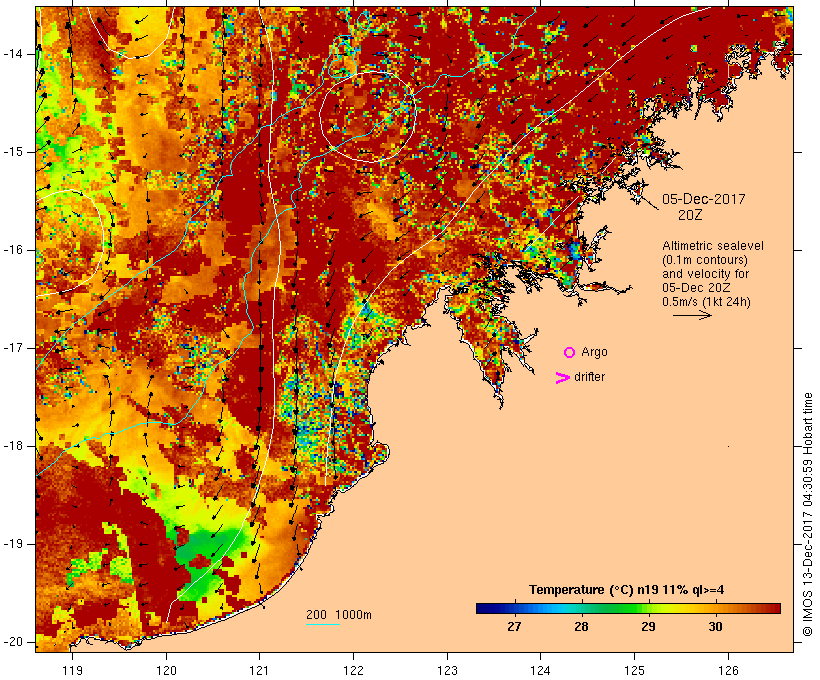Click the '05-Dec-2017' date label
This screenshot has width=820, height=680.
[703, 199]
